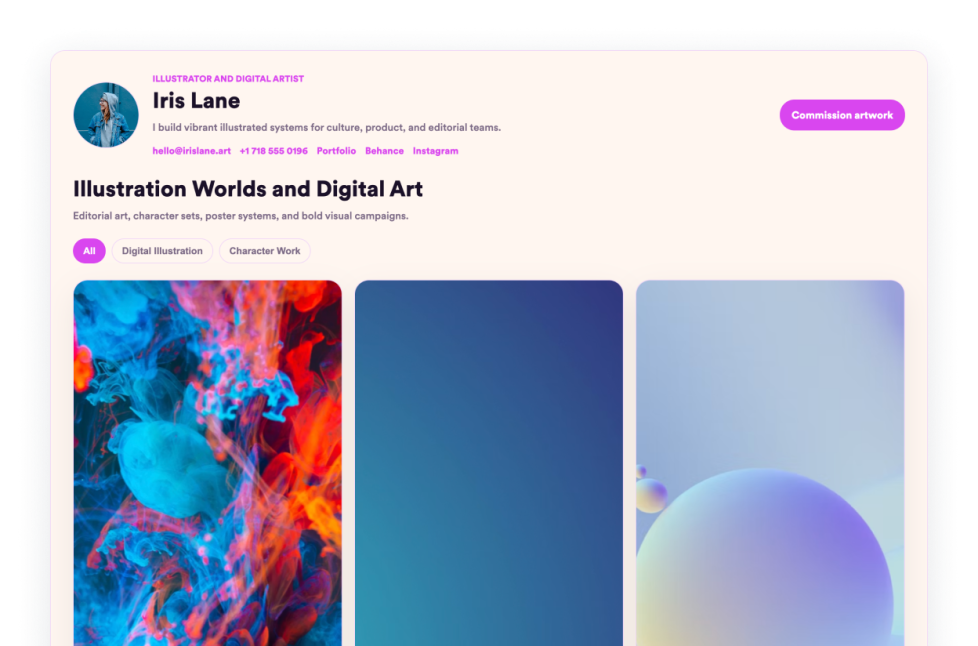Visit the Behance link
Screen dimensions: 978x646
click(x=384, y=151)
